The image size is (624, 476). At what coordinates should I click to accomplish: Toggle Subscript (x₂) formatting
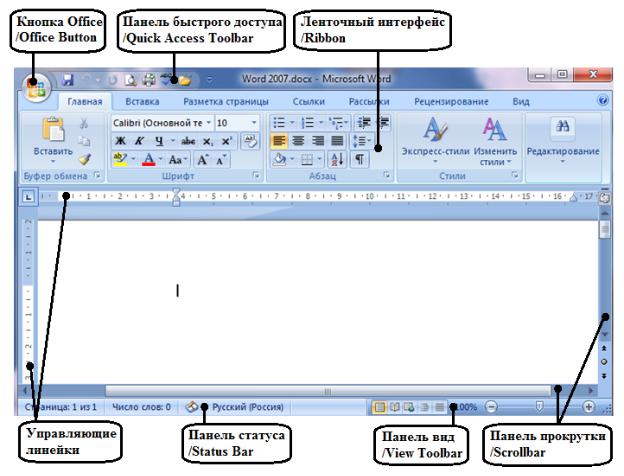click(x=207, y=141)
